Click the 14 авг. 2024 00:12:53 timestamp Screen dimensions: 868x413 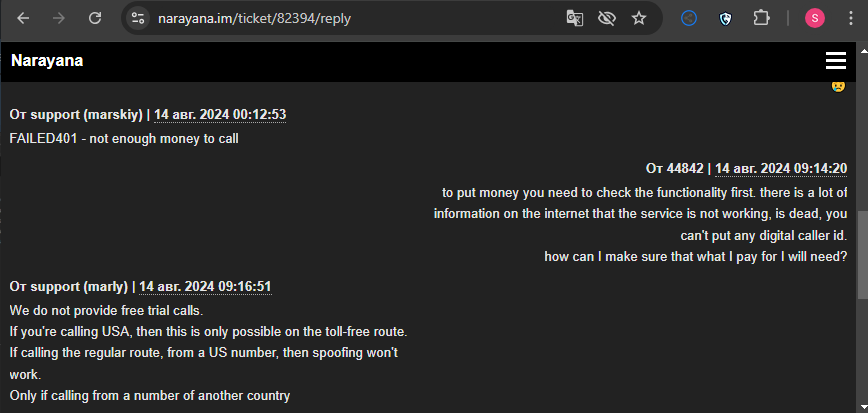(220, 115)
